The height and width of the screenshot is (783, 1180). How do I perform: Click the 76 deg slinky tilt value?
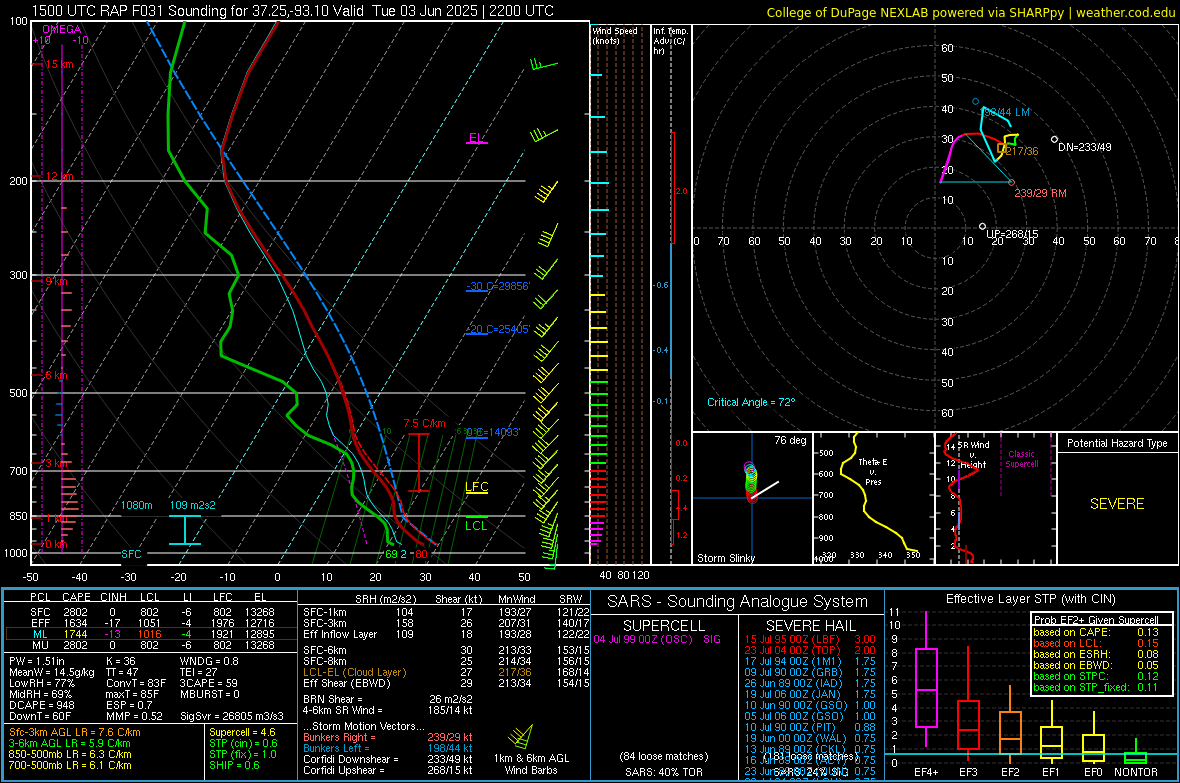click(790, 440)
